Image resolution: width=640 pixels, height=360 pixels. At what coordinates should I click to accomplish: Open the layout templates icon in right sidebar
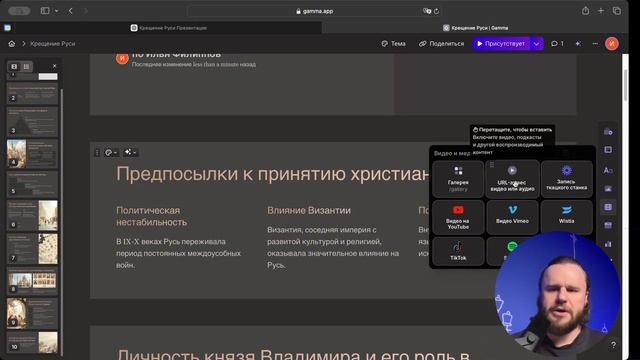(x=608, y=150)
